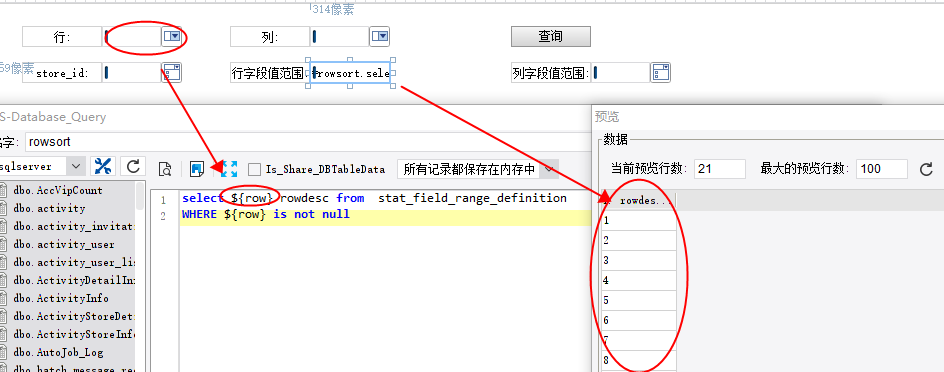
Task: Select the rowsort.sele widget
Action: coord(350,73)
